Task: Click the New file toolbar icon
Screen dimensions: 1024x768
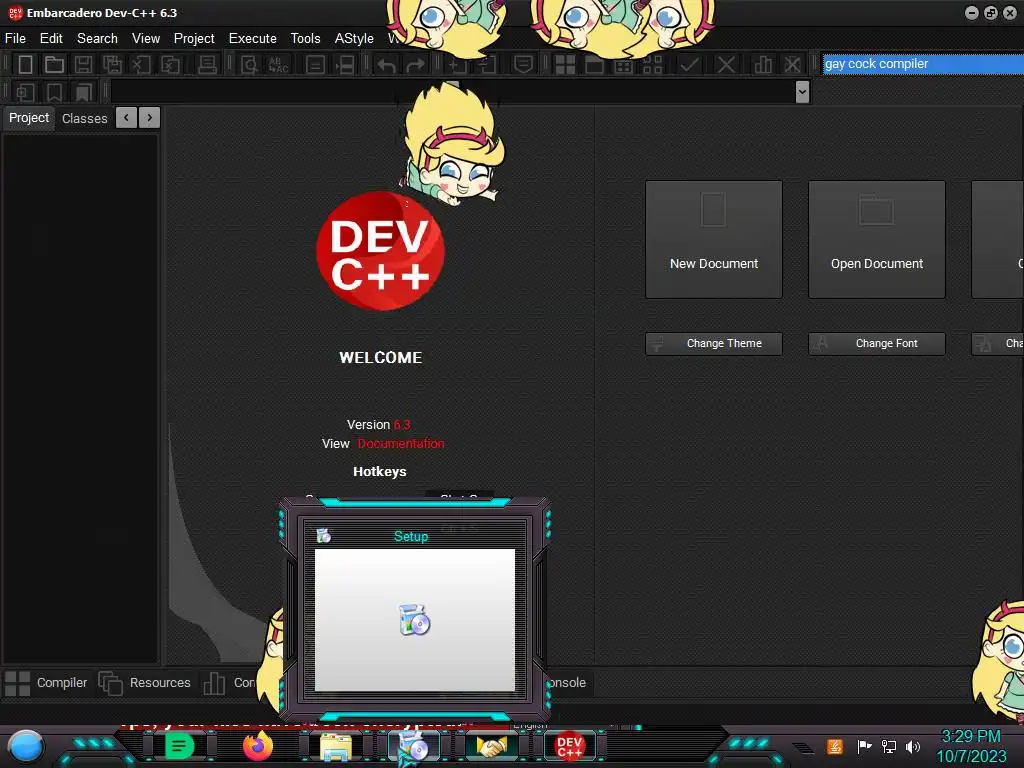Action: click(25, 64)
